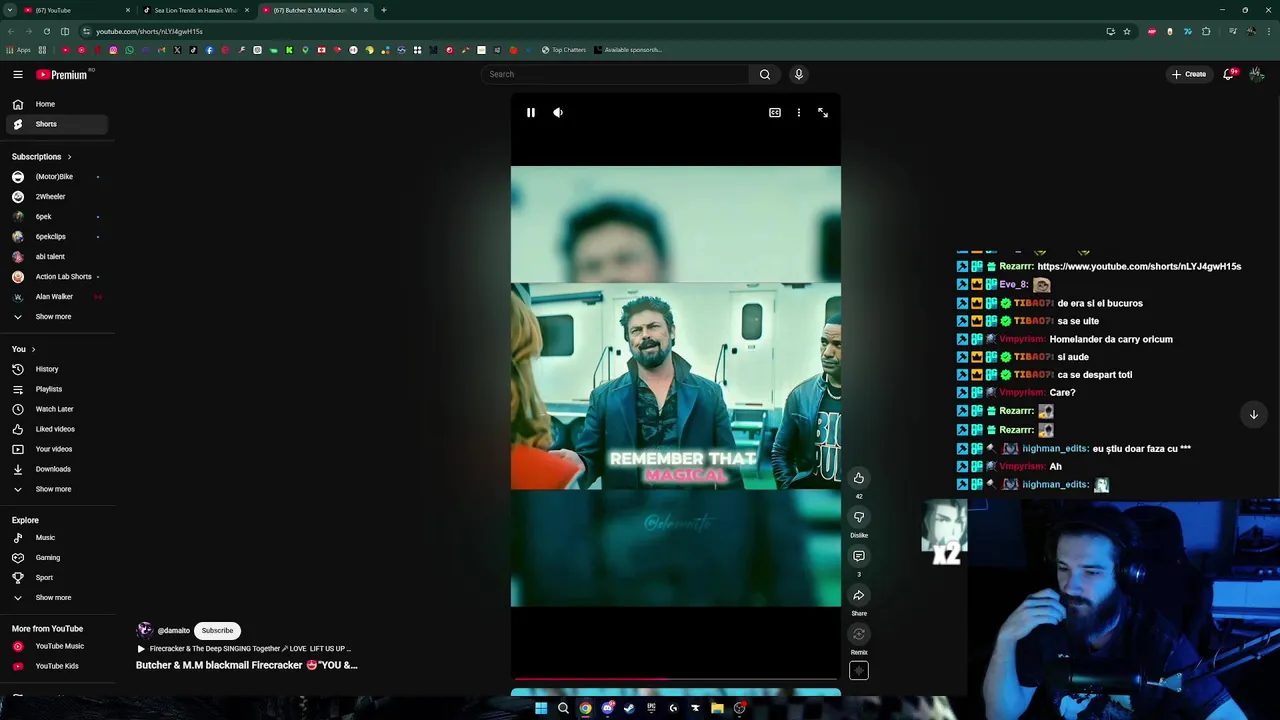Viewport: 1280px width, 720px height.
Task: Enter fullscreen for the Short
Action: coord(823,113)
